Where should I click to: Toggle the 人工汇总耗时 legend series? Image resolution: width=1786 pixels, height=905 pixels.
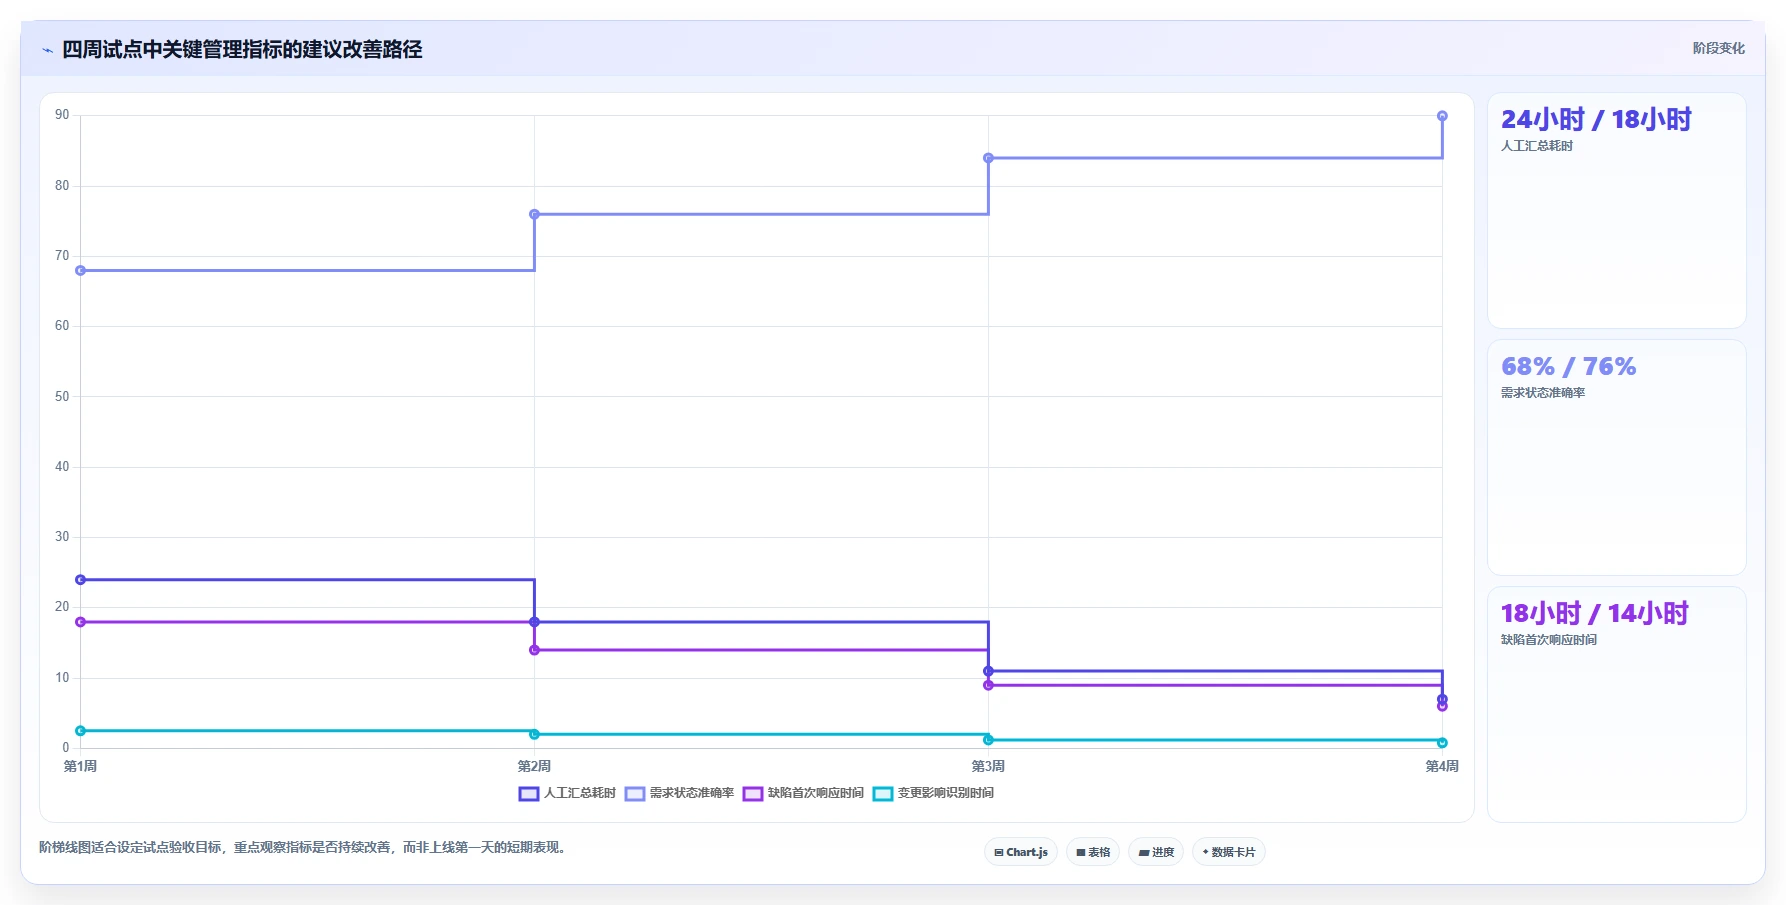point(567,793)
